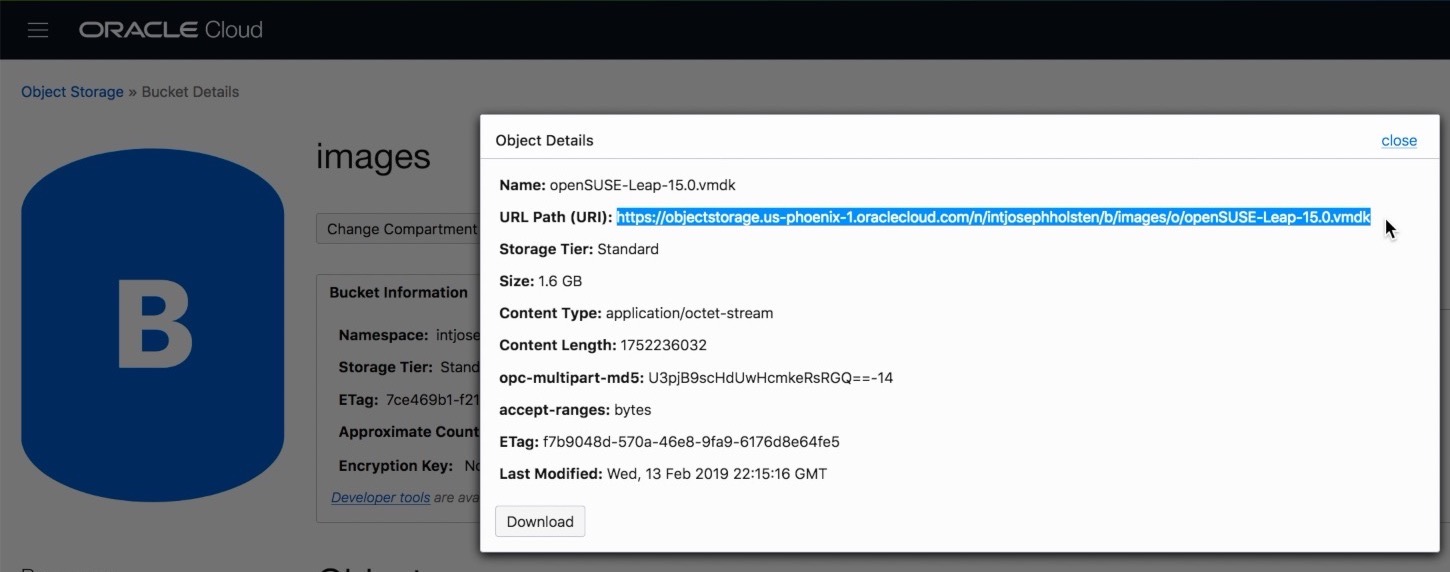This screenshot has width=1450, height=572.
Task: Click the bucket ETag 7ce469b1 value
Action: coord(433,400)
